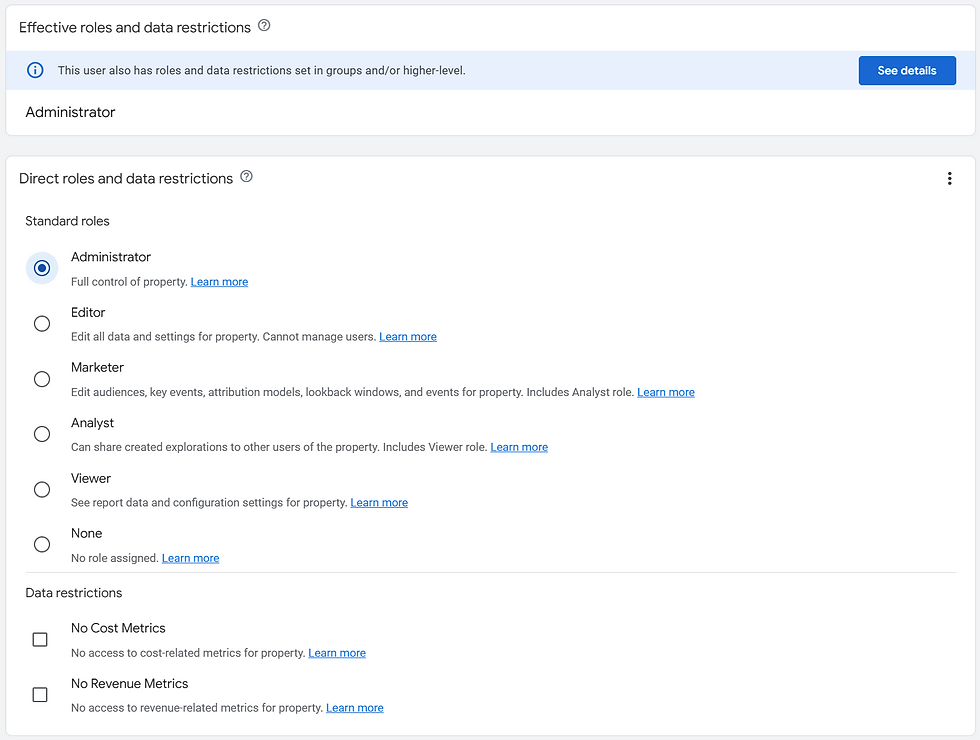Open Learn more link for Editor role
The image size is (980, 740).
tap(408, 337)
